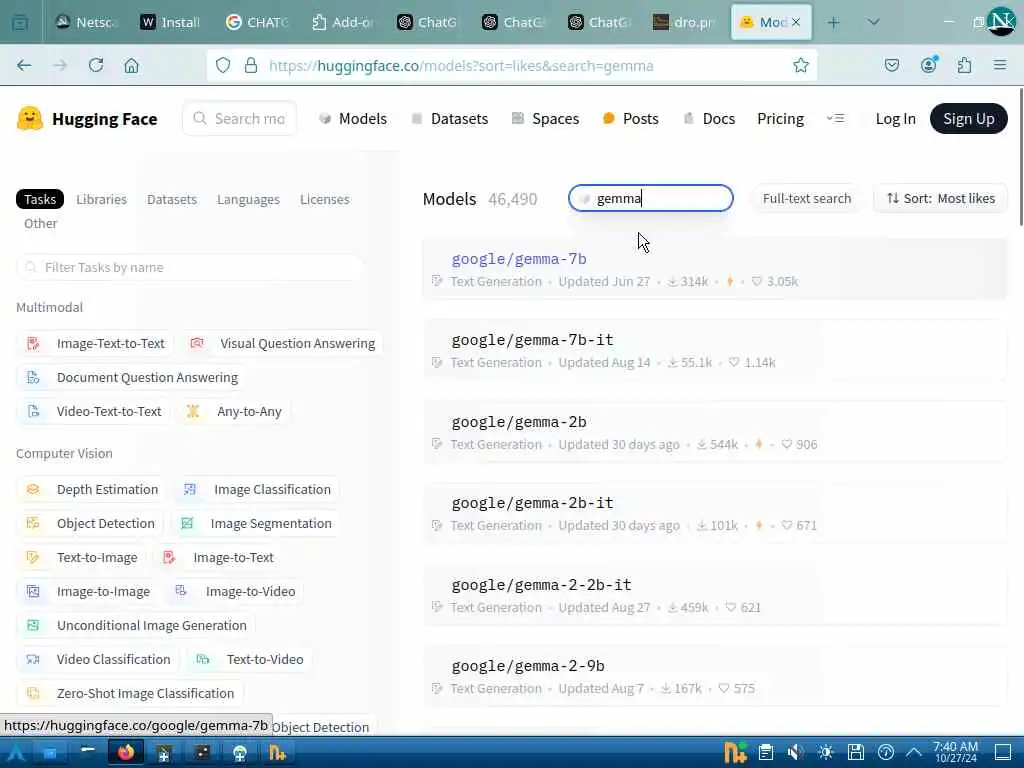Select the Image-to-Text task filter
The height and width of the screenshot is (768, 1024).
click(219, 558)
